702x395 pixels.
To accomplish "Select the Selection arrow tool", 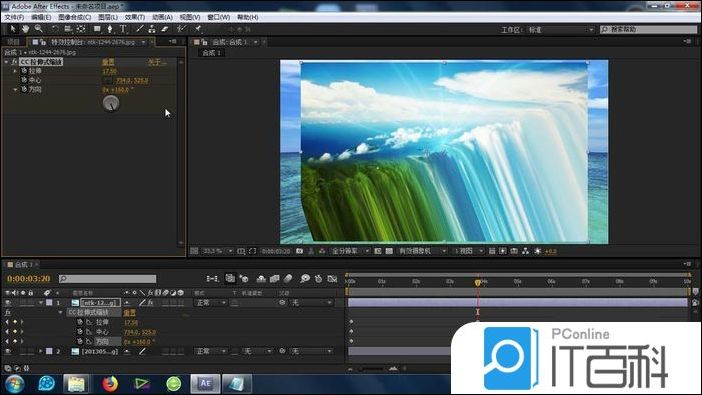I will [13, 29].
